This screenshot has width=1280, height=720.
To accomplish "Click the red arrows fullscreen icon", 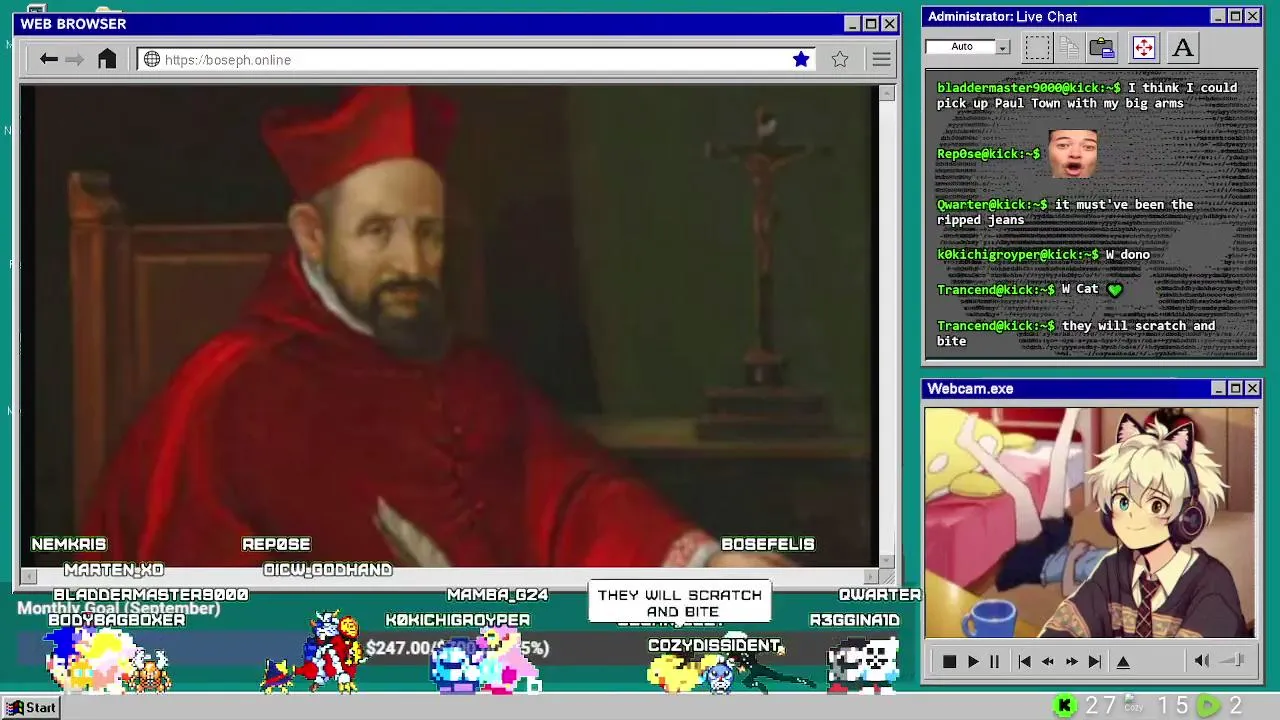I will (x=1144, y=47).
